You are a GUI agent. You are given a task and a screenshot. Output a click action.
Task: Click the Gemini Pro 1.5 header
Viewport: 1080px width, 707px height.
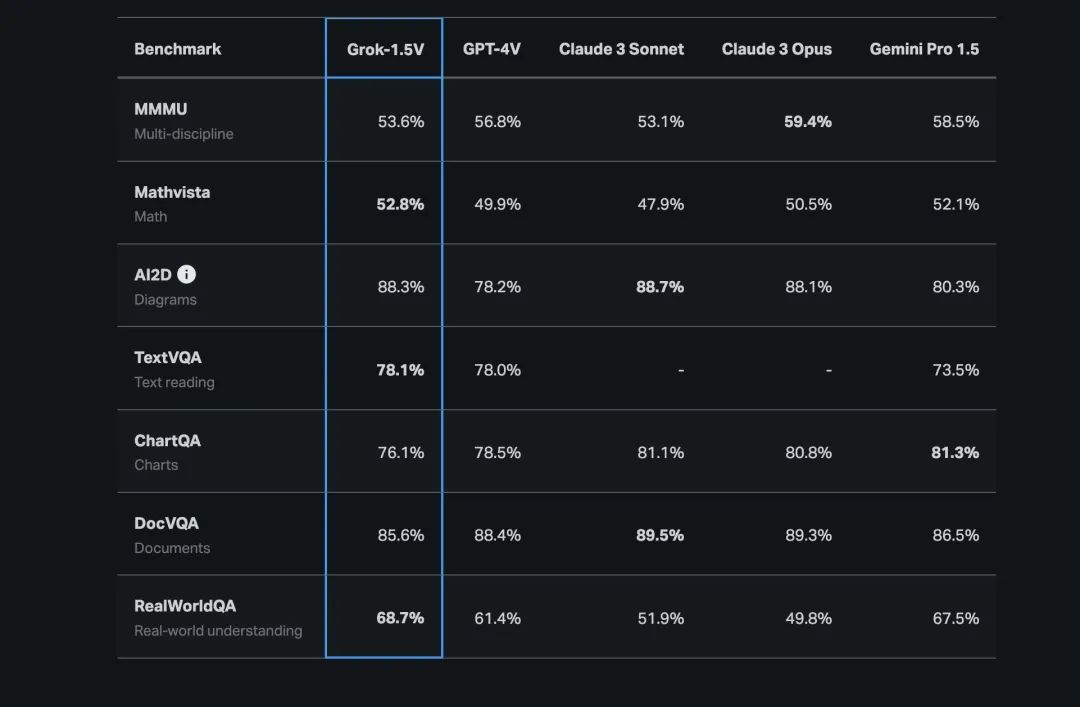tap(924, 49)
